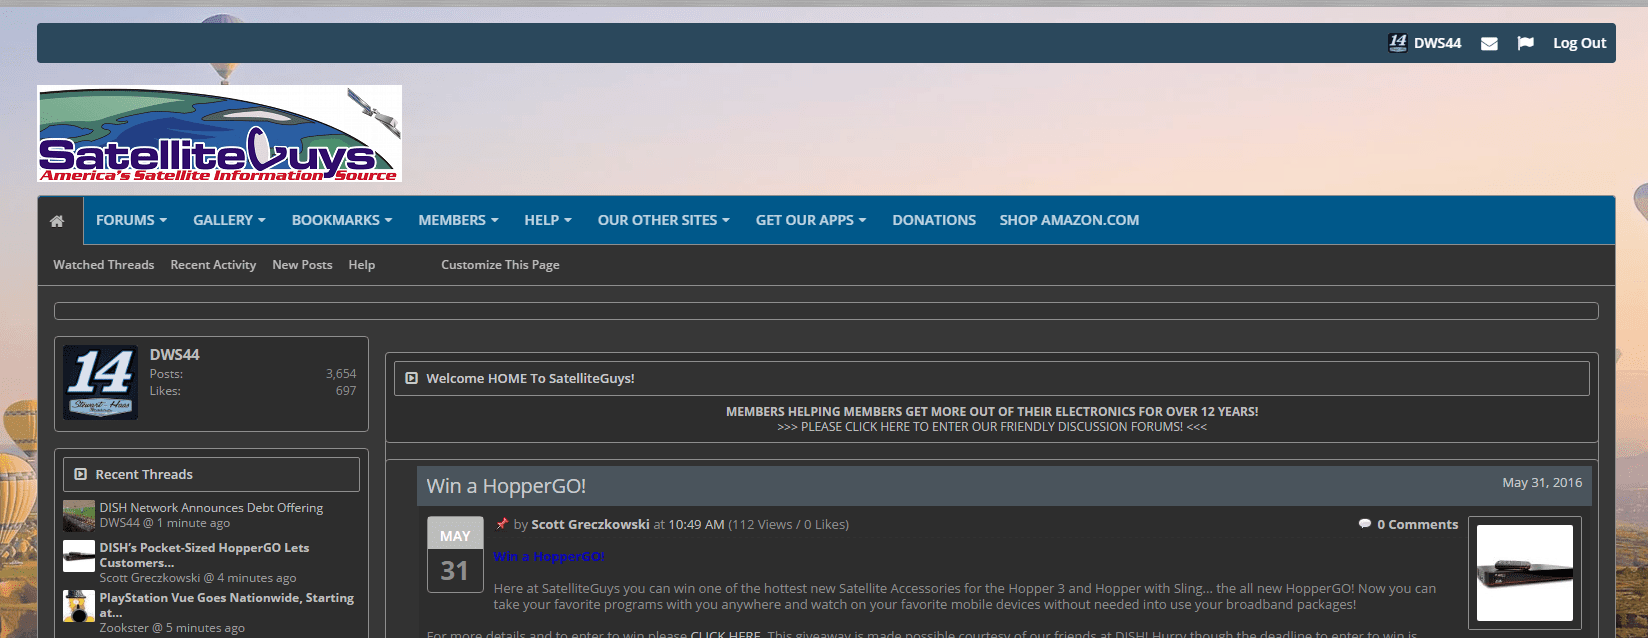Open DISH Network Announces Debt Offering thread
This screenshot has height=638, width=1648.
click(x=211, y=508)
